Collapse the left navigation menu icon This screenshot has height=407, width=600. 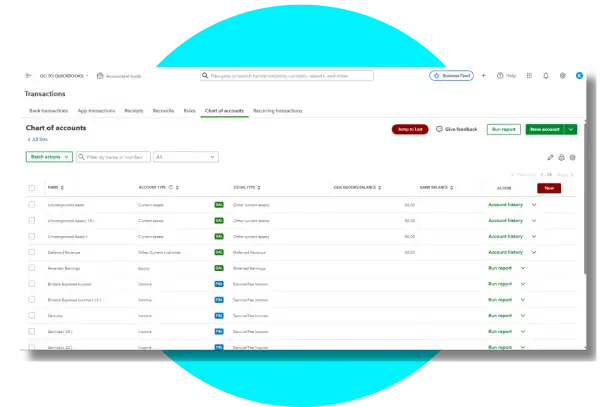pos(28,76)
